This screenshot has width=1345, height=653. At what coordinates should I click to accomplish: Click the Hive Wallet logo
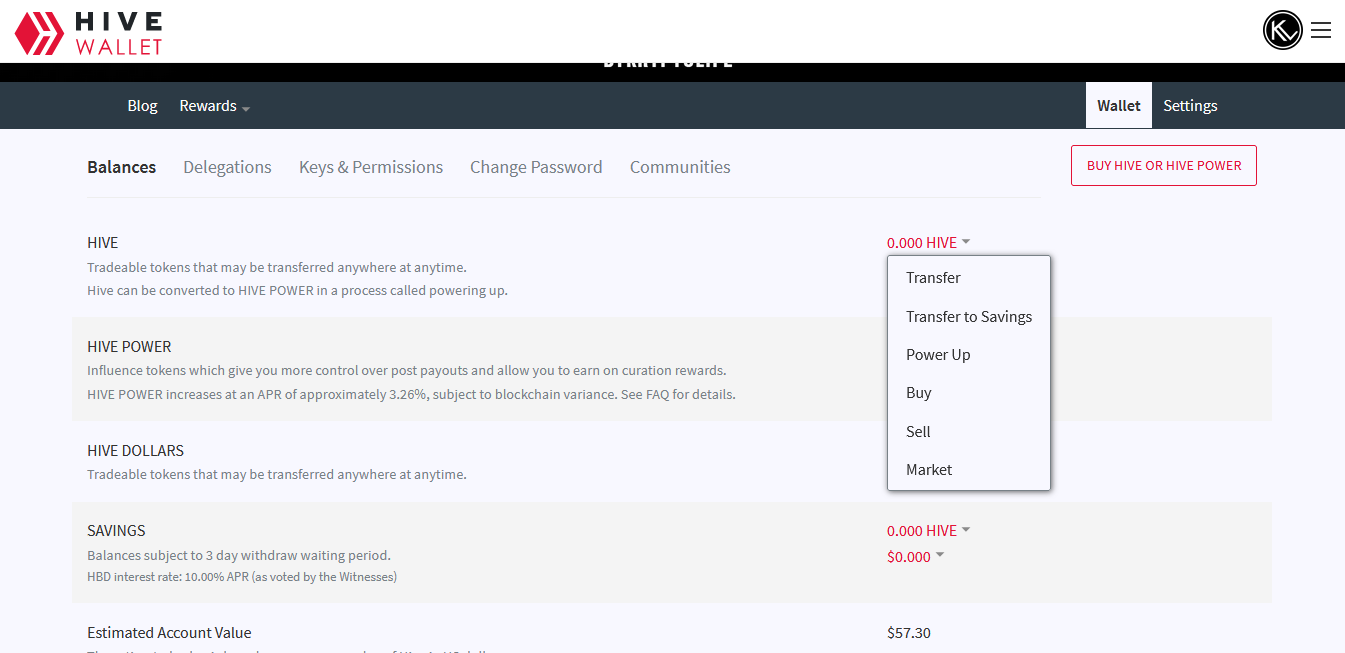(x=88, y=32)
